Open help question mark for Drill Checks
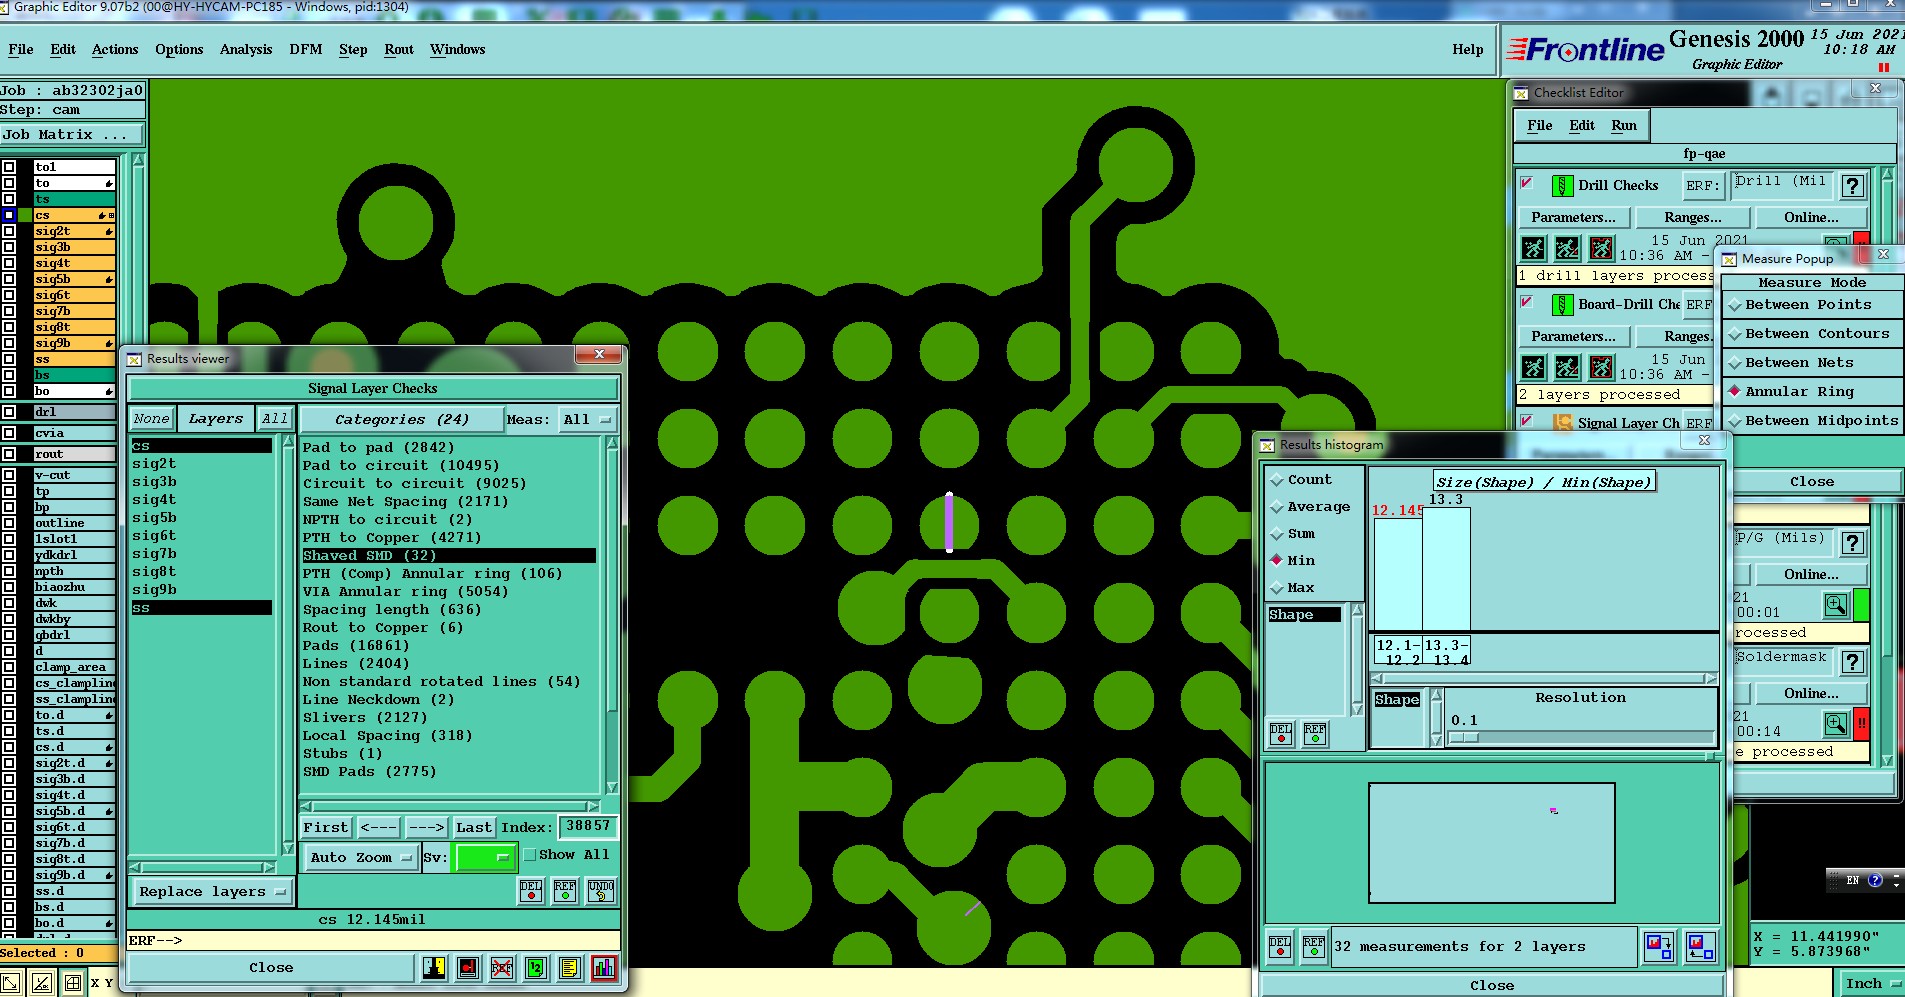The width and height of the screenshot is (1905, 997). tap(1852, 185)
